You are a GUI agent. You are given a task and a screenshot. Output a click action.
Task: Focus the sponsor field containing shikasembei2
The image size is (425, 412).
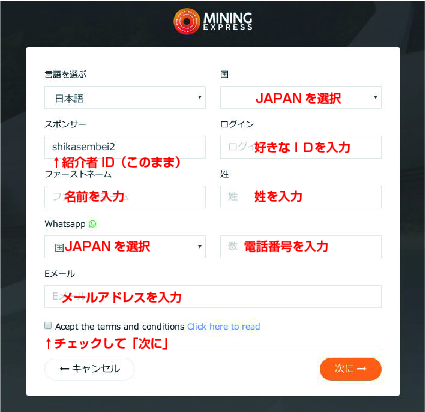[x=125, y=147]
